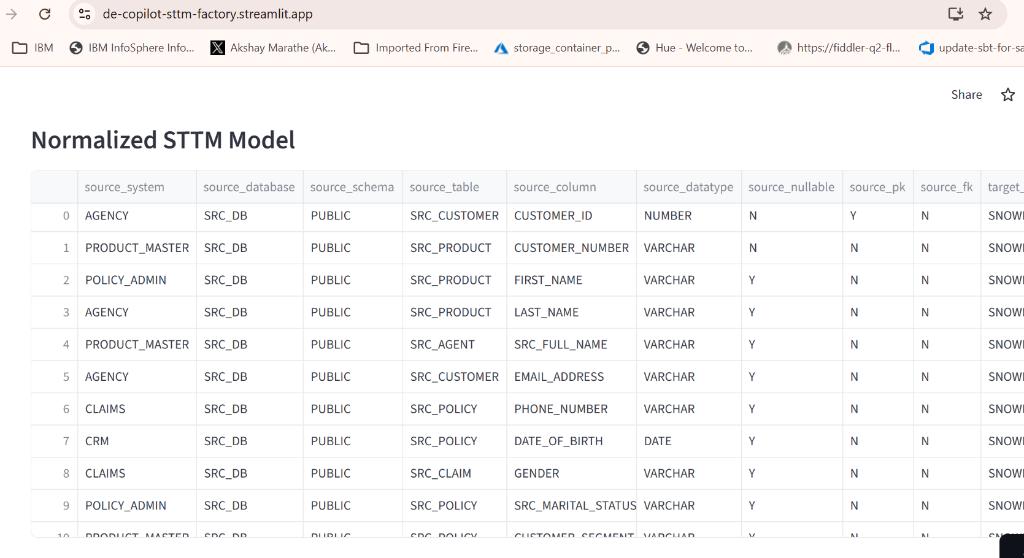Click the address bar URL

[208, 14]
